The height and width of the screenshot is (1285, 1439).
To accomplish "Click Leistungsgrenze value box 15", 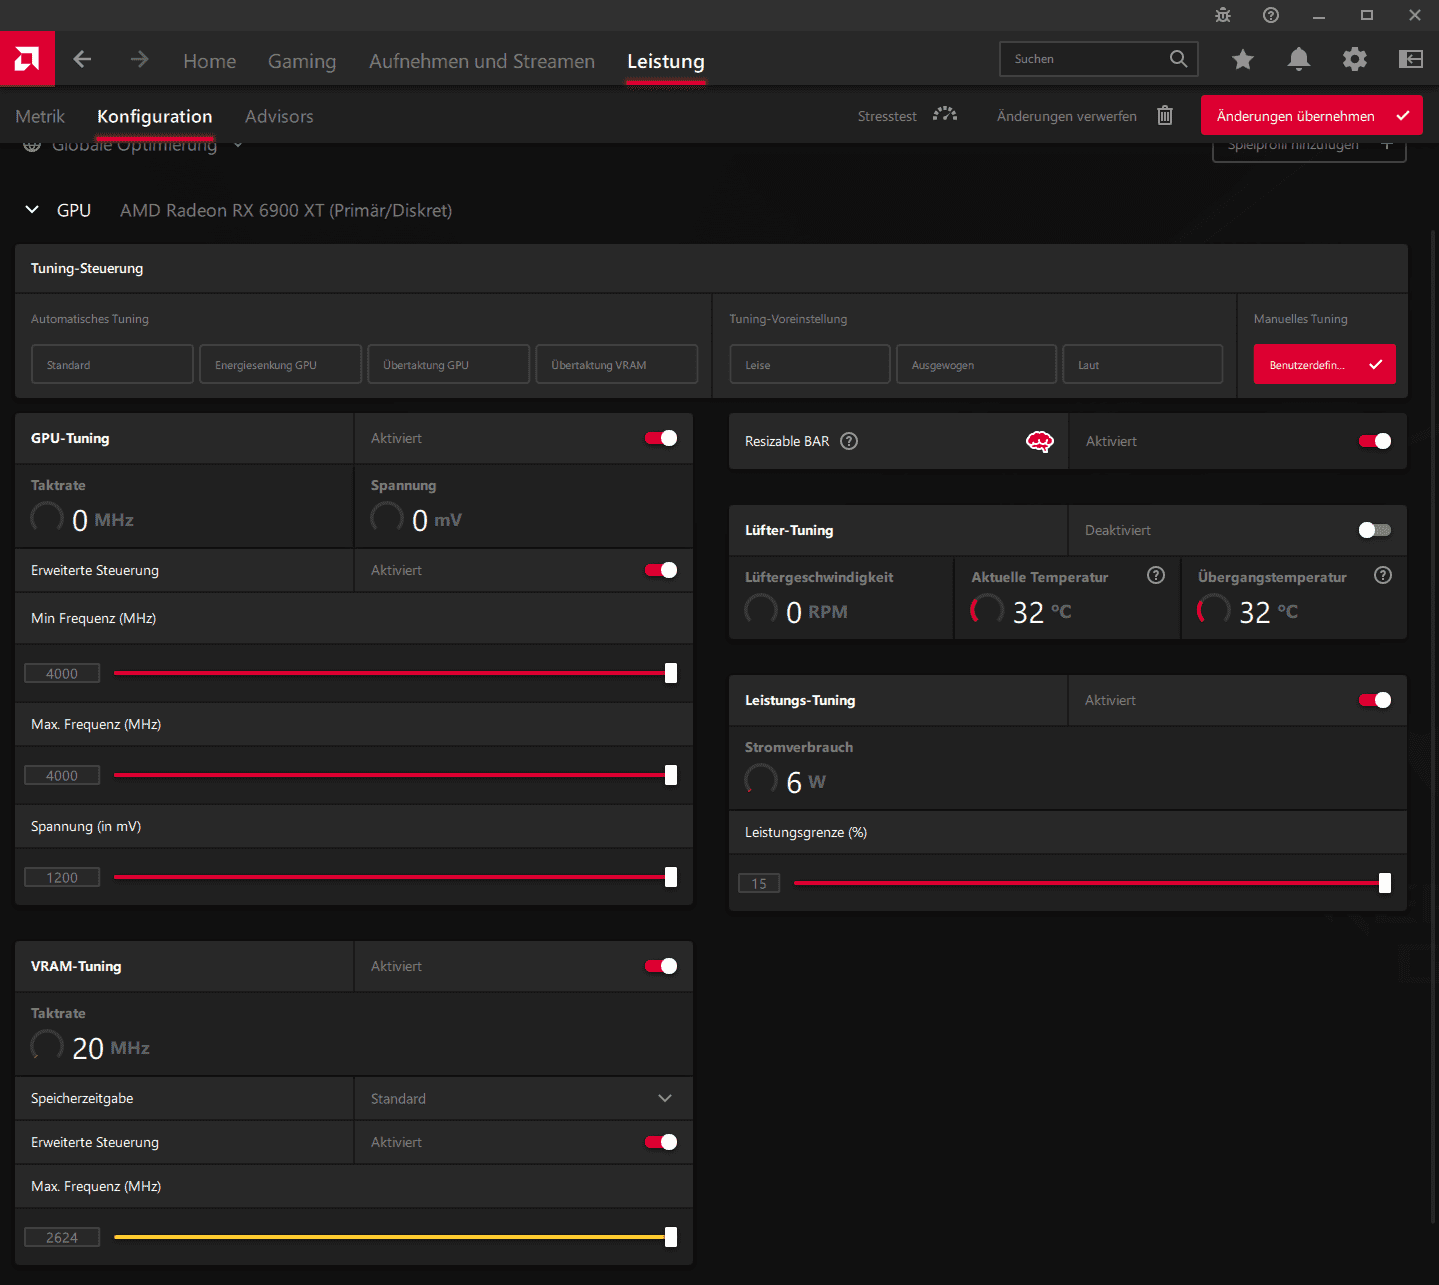I will (x=759, y=883).
